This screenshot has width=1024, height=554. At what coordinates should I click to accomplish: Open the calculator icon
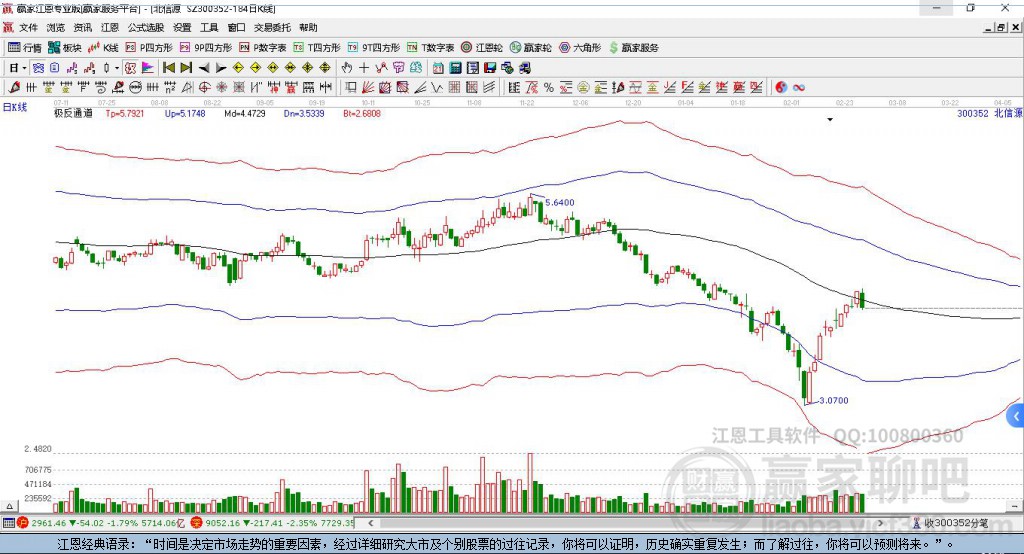pos(456,68)
